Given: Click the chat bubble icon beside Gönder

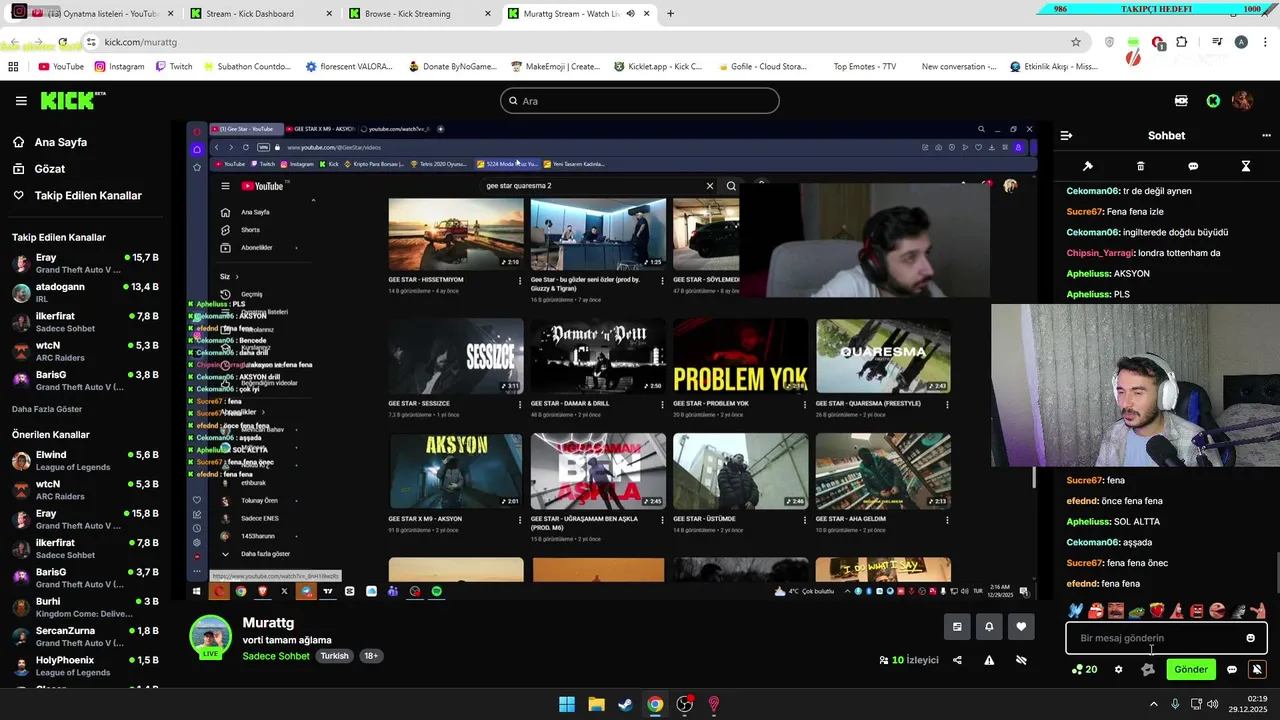Looking at the screenshot, I should coord(1232,670).
